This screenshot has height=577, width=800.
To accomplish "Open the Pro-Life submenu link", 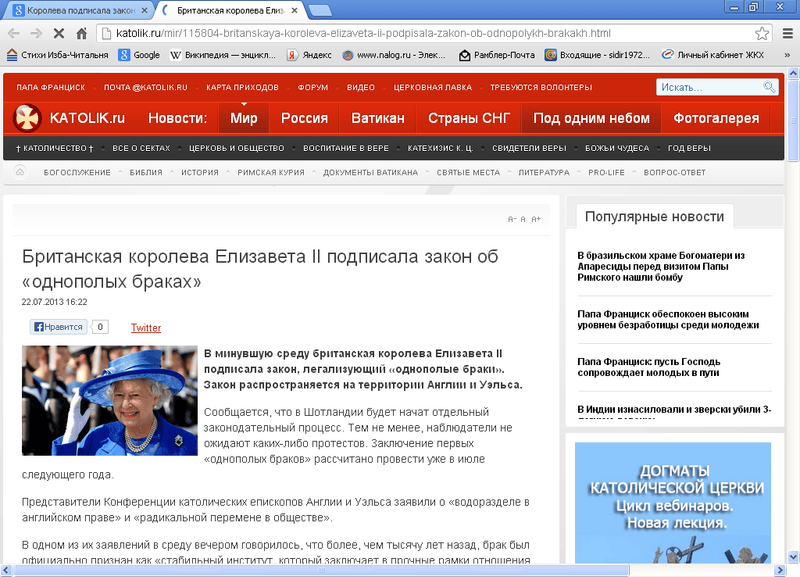I will coord(606,172).
